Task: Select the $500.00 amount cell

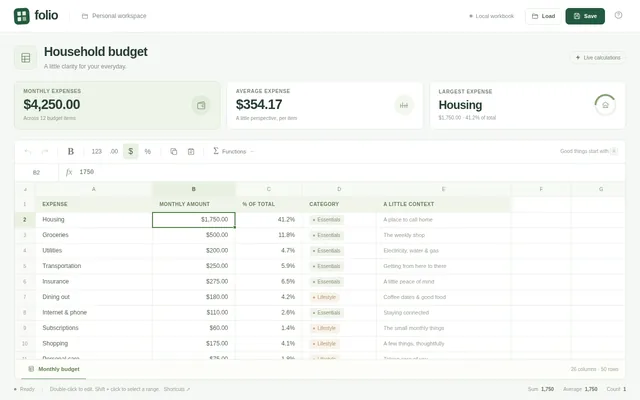Action: click(194, 235)
